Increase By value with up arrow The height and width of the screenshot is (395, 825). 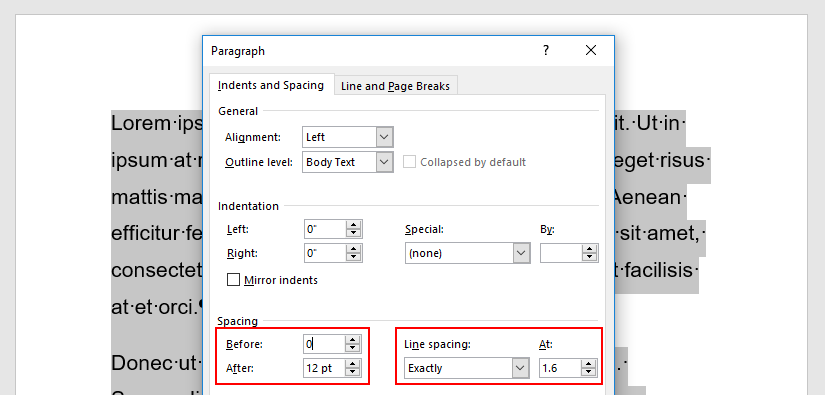590,249
